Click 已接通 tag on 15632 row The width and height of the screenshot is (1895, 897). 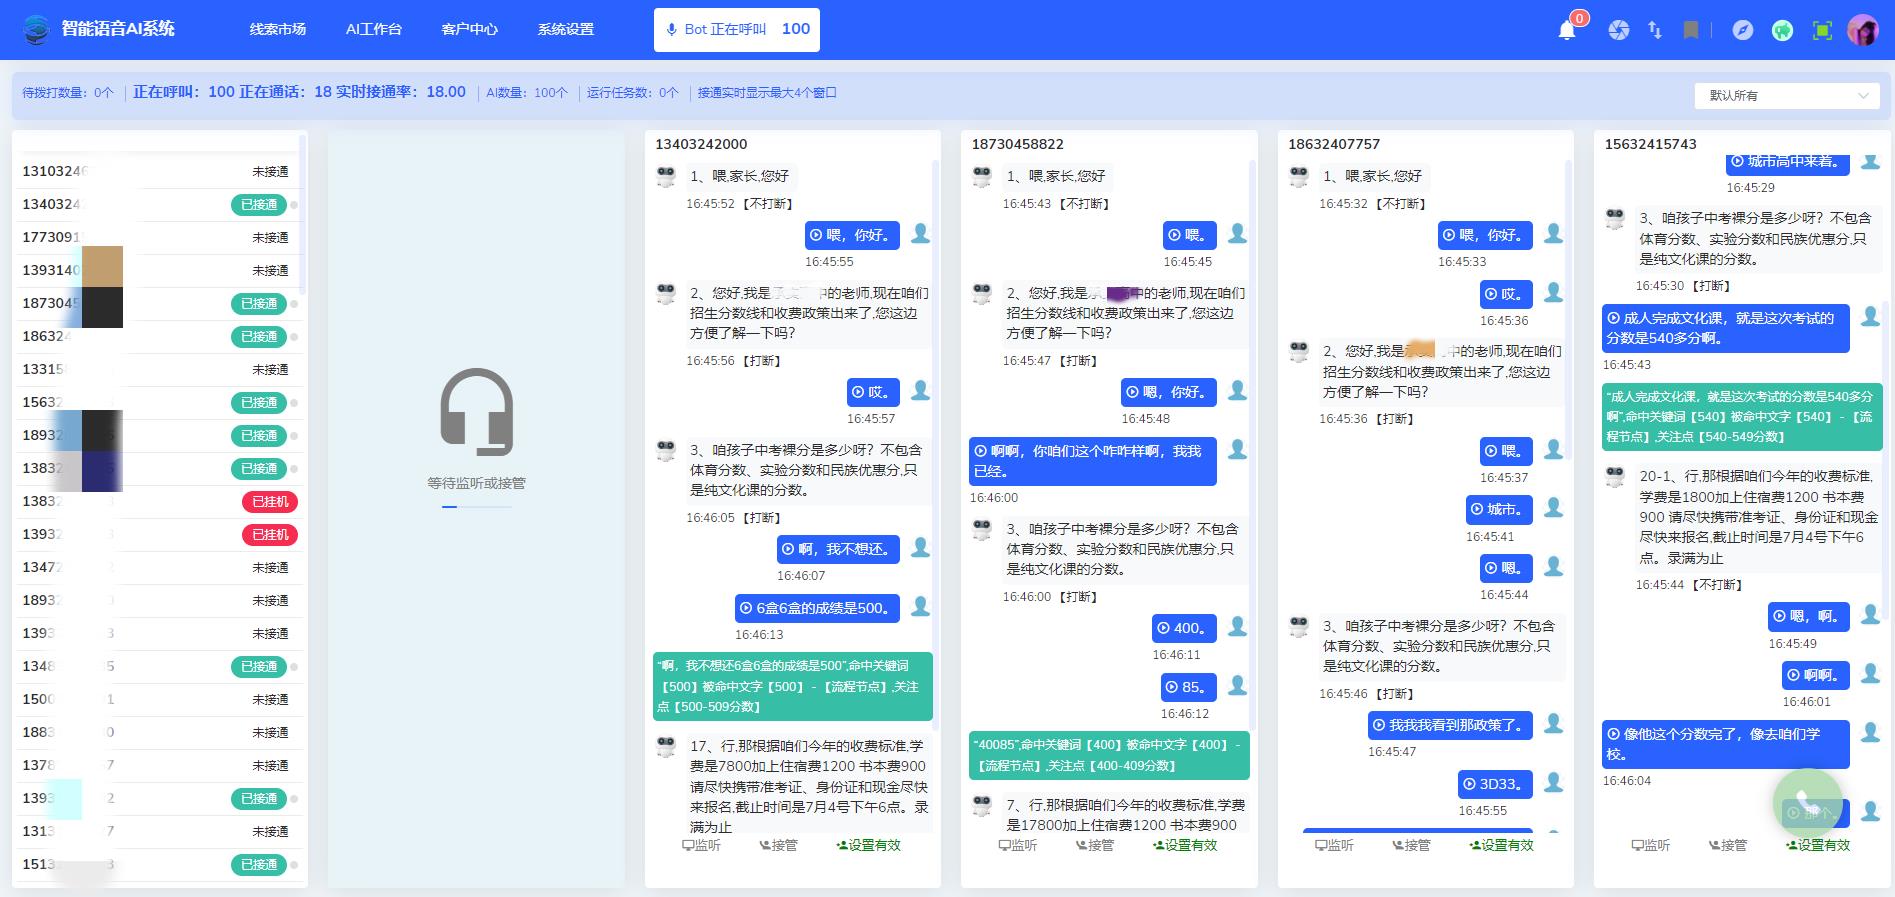[259, 403]
